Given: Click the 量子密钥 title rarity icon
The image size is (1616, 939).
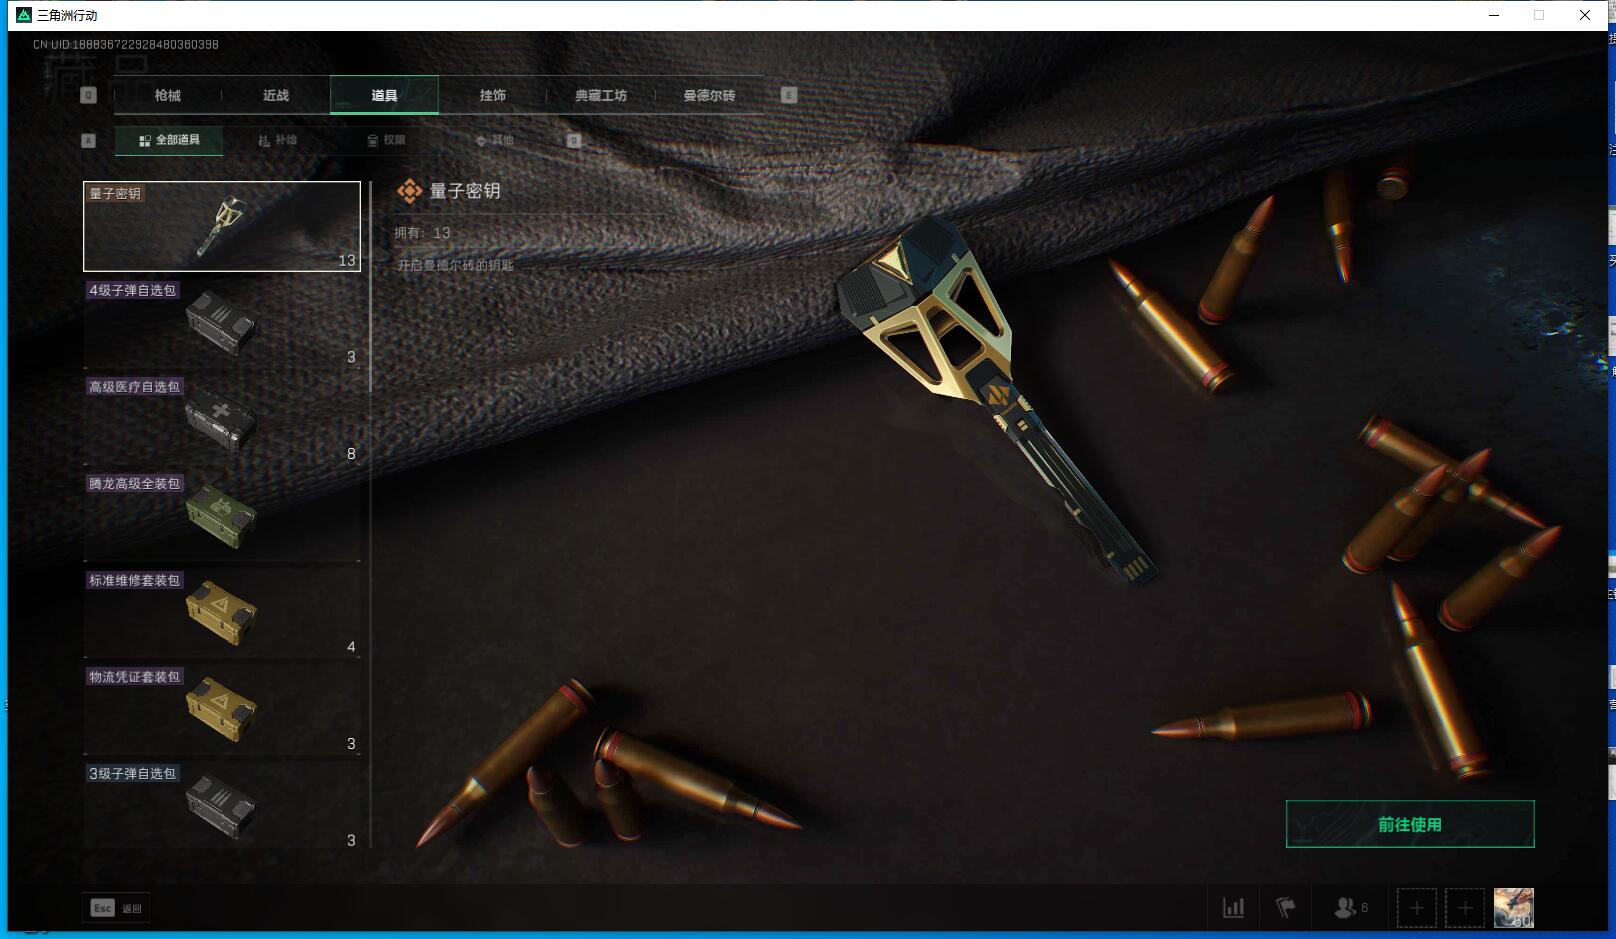Looking at the screenshot, I should pos(409,191).
